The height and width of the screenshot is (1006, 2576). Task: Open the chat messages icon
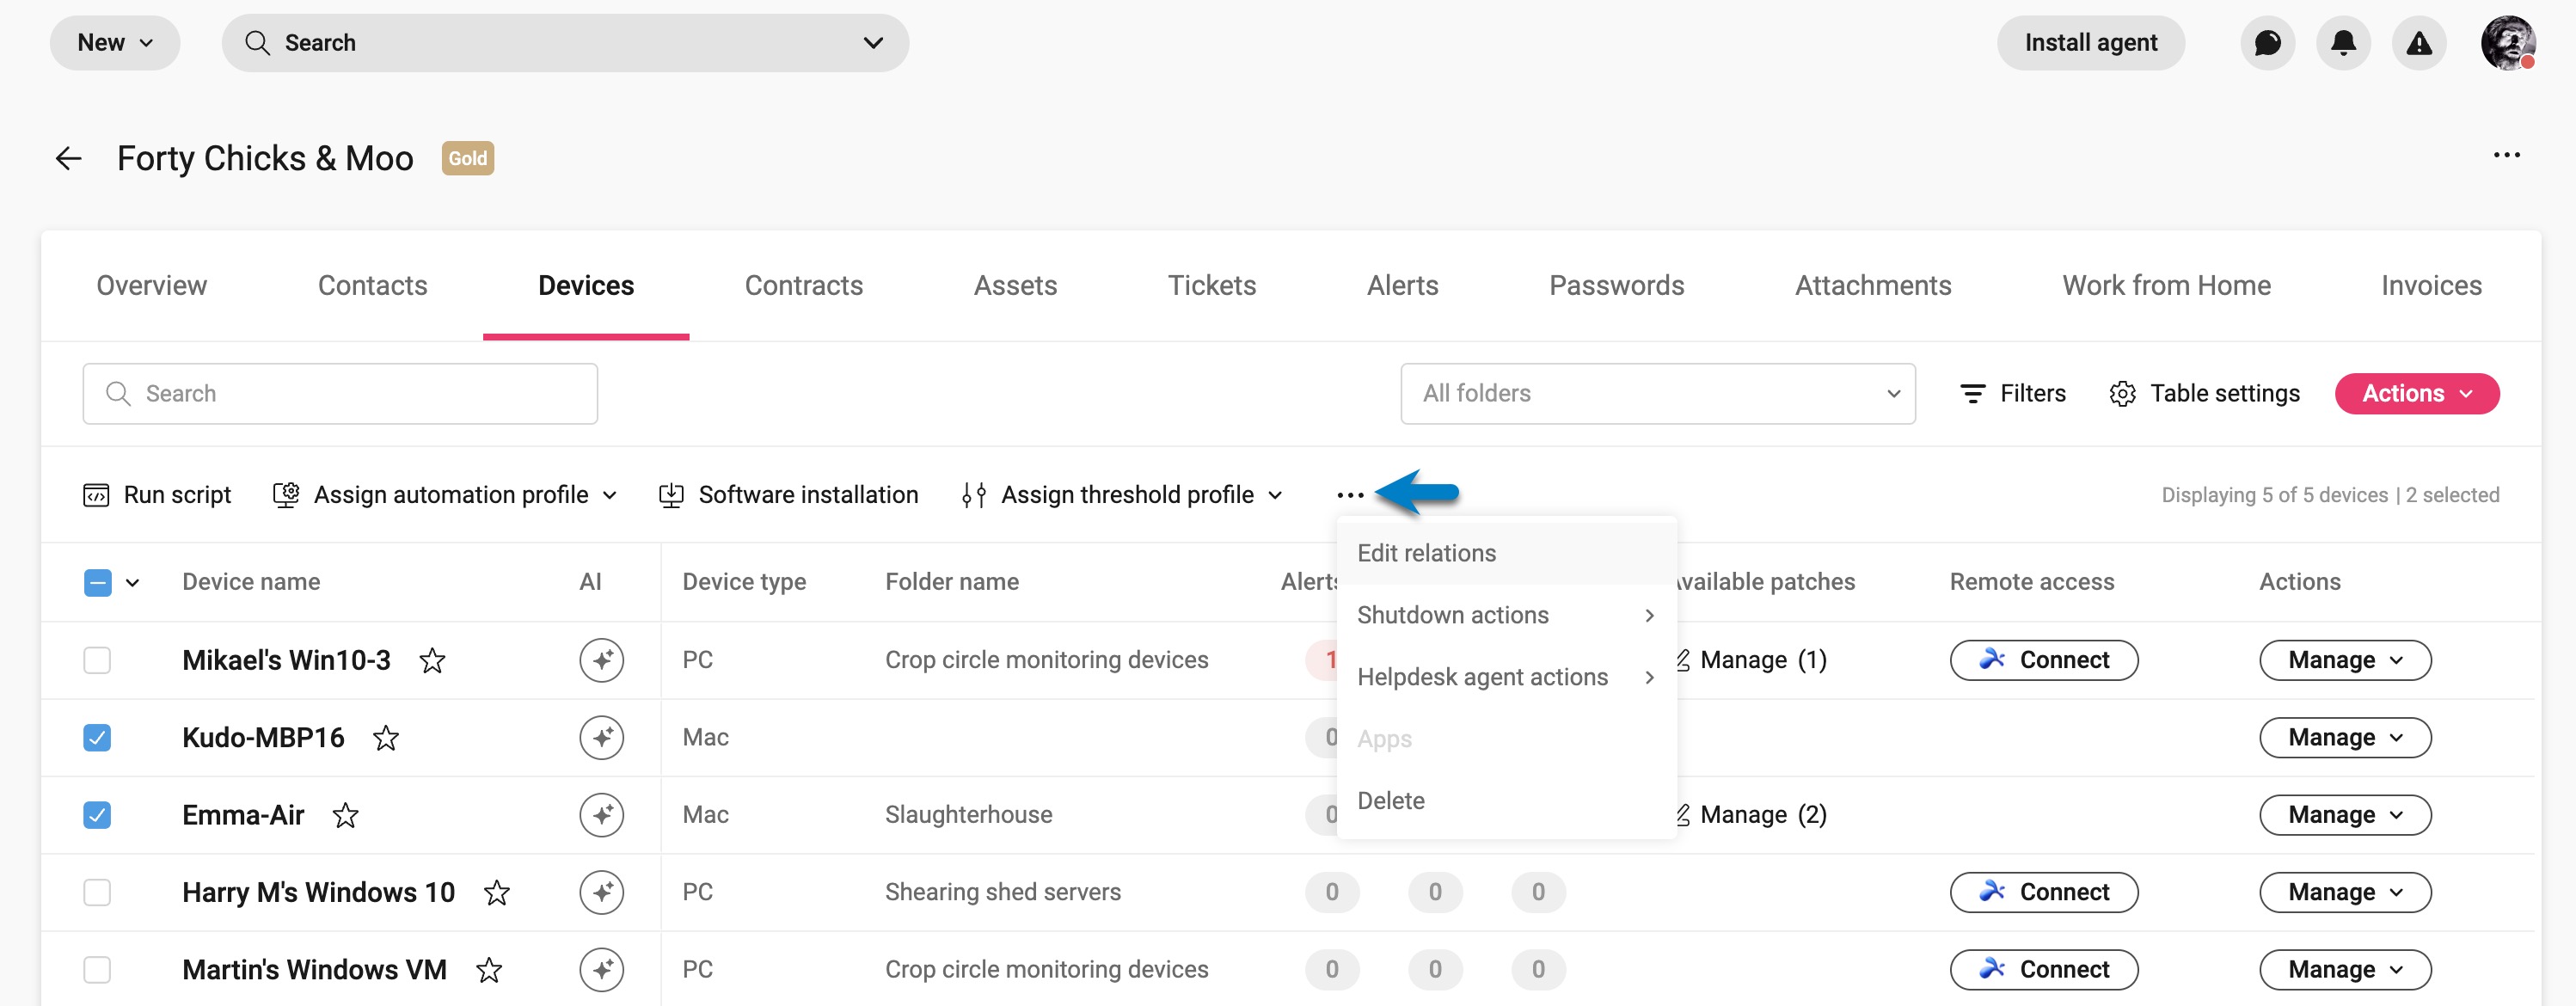2267,43
